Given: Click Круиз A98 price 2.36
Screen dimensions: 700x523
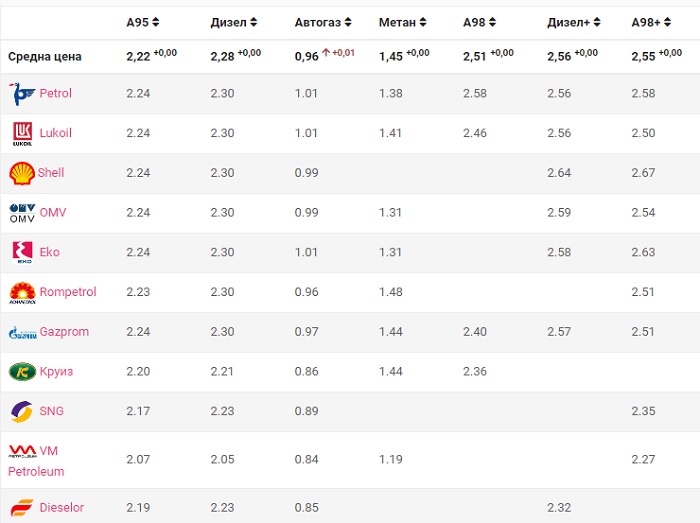Looking at the screenshot, I should click(475, 371).
